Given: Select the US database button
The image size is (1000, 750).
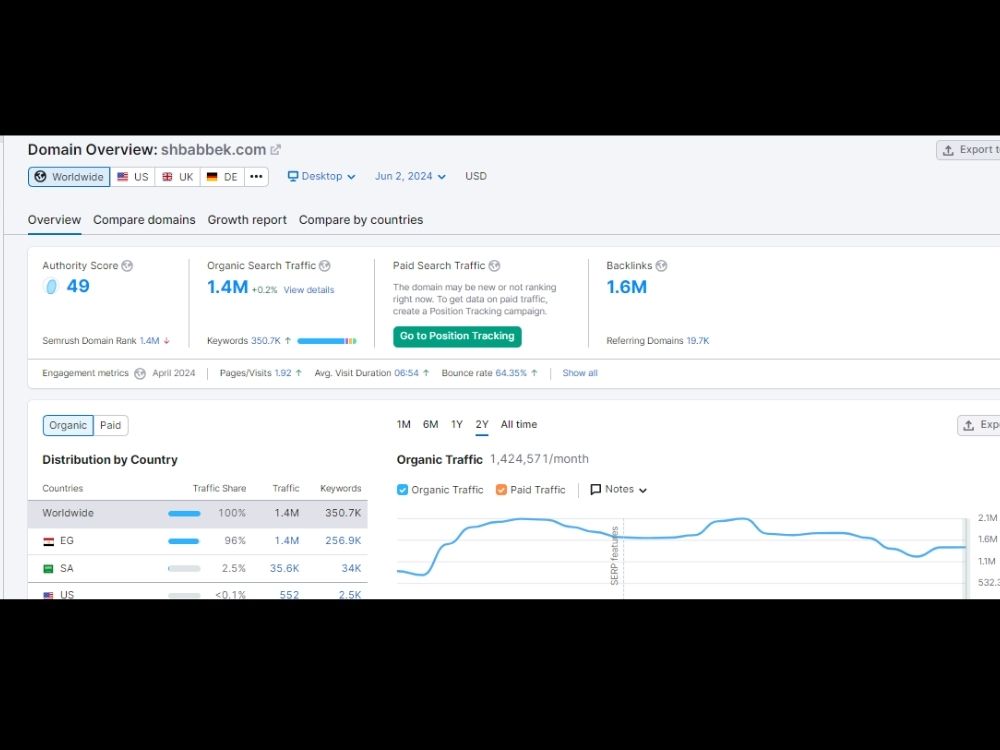Looking at the screenshot, I should tap(133, 177).
